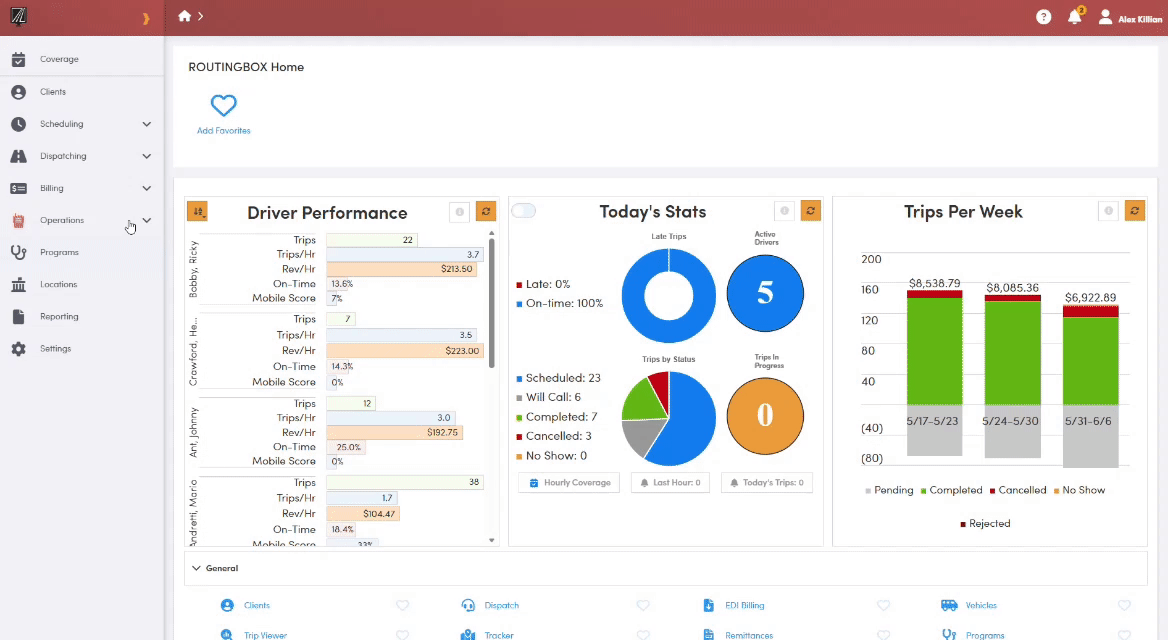Click the Hourly Coverage button
Viewport: 1168px width, 640px height.
click(569, 483)
